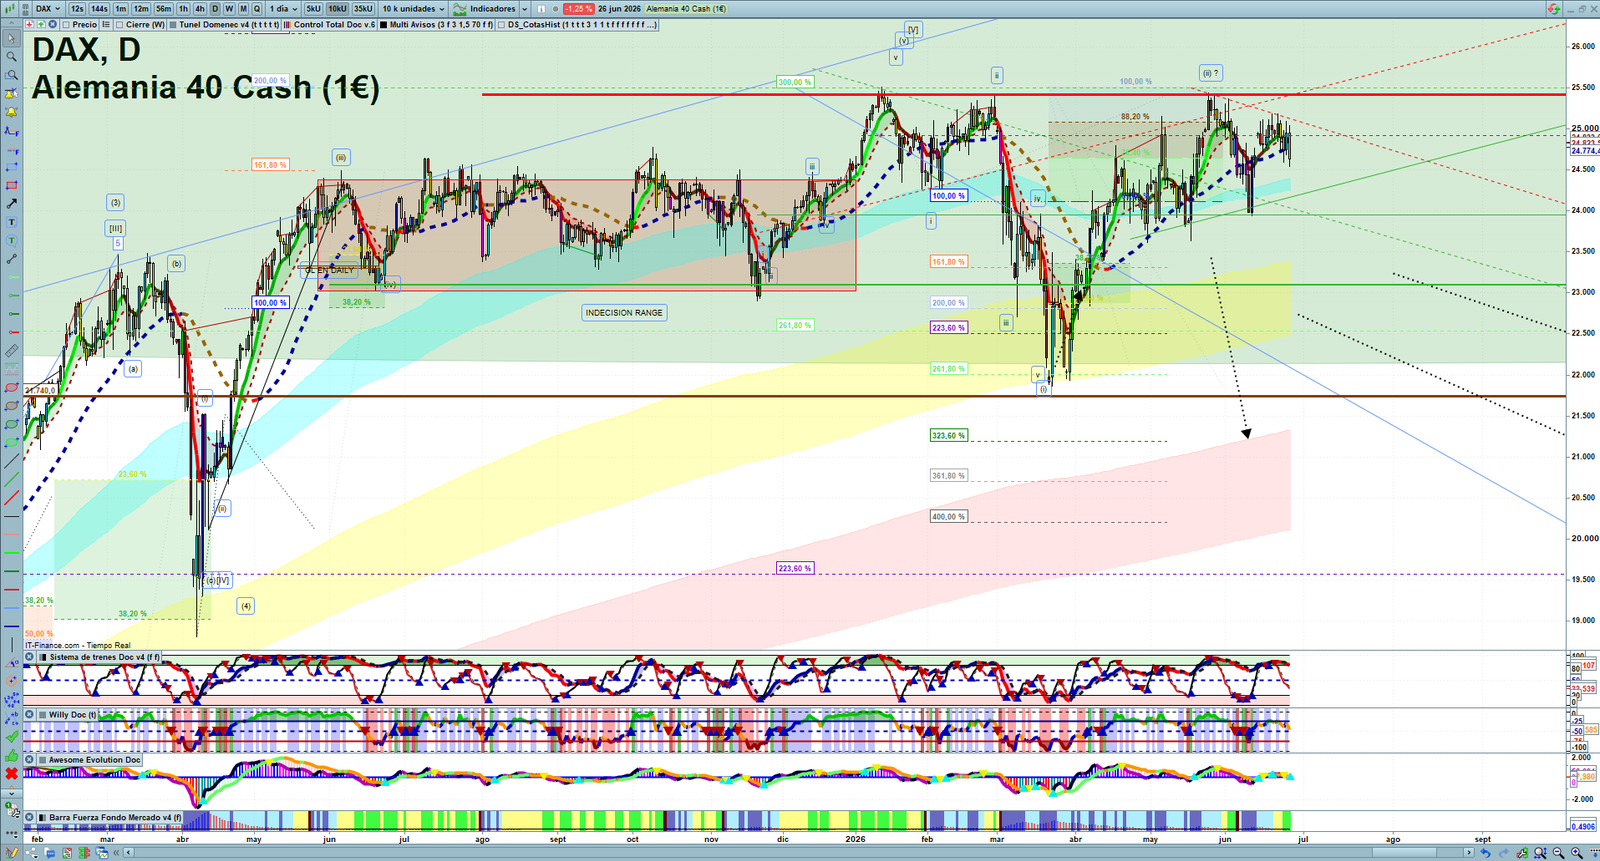The height and width of the screenshot is (861, 1600).
Task: Open the chart pencil drawing-mode icon
Action: click(12, 853)
